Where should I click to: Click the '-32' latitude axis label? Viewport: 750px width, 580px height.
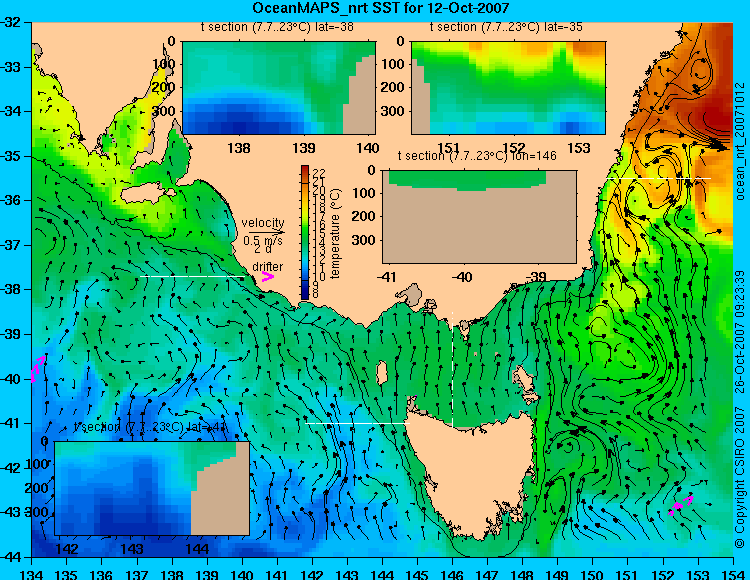(11, 22)
